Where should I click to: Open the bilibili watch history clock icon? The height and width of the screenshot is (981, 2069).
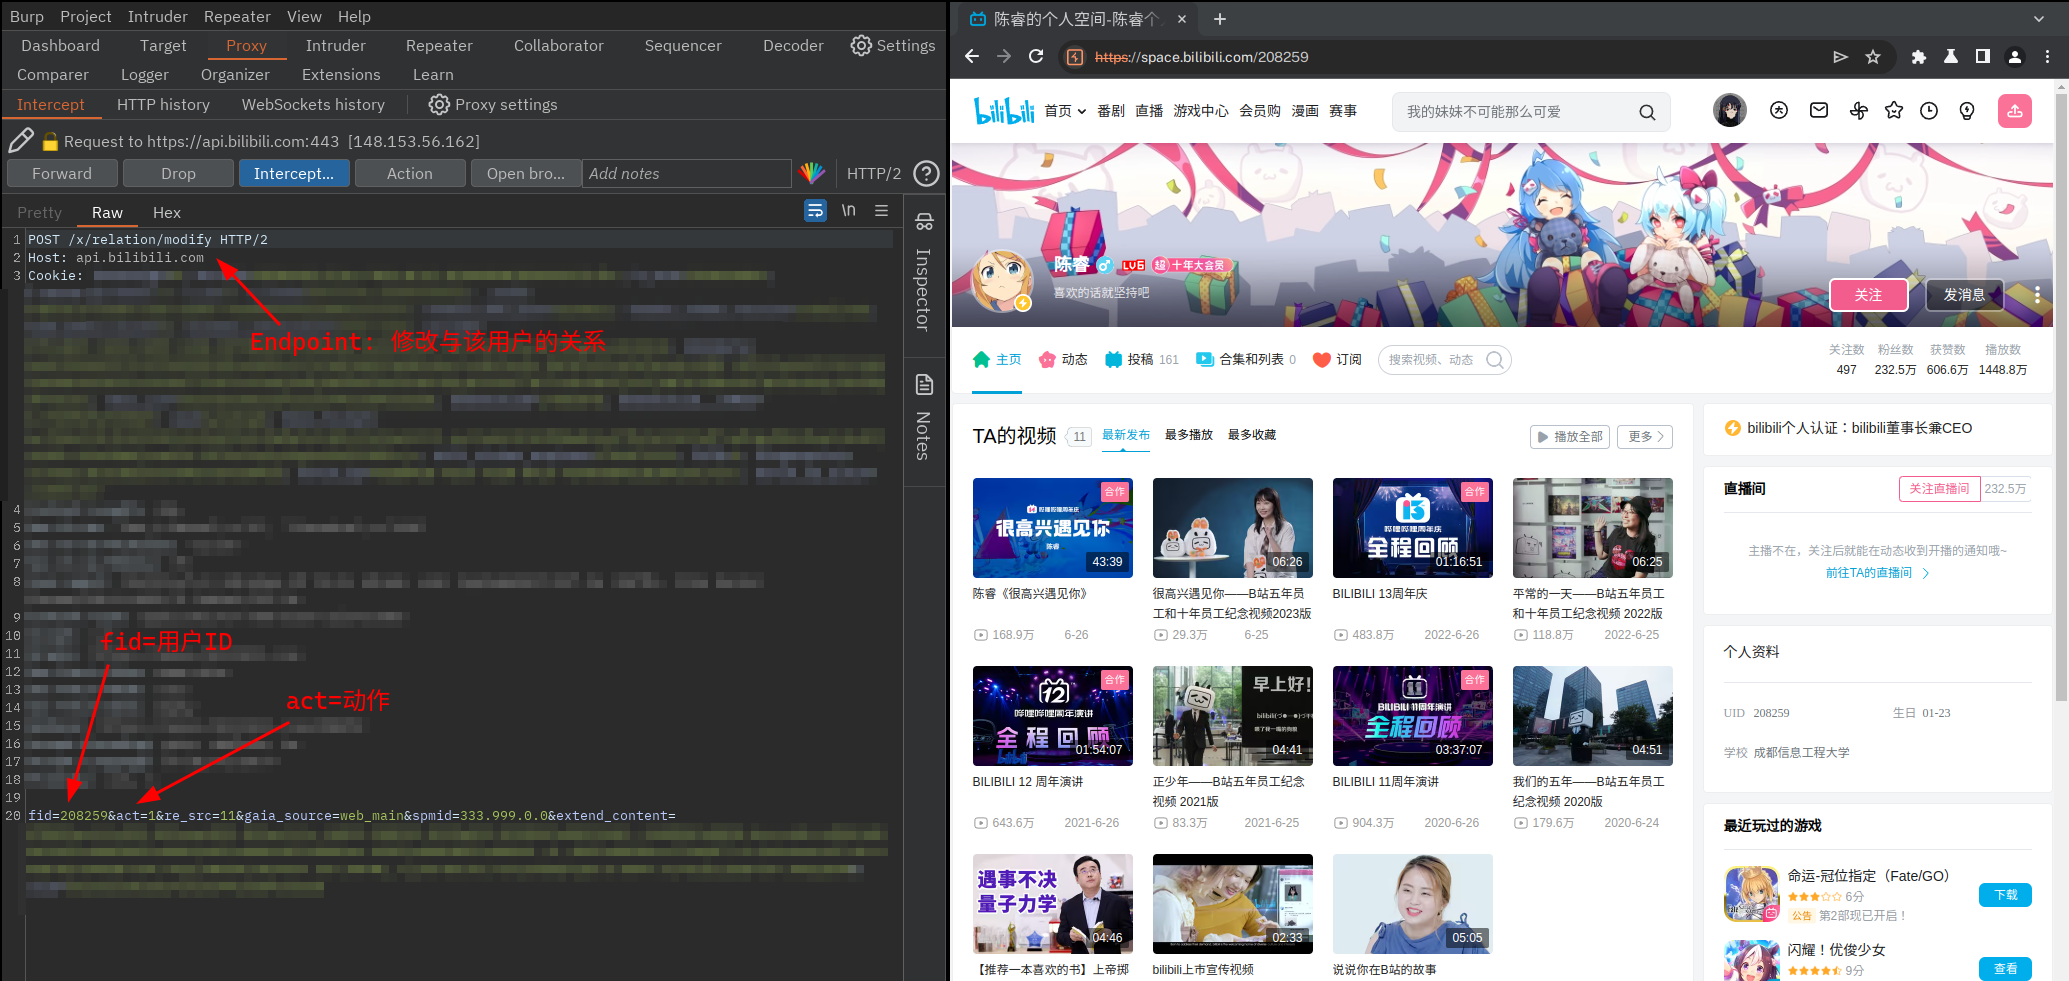pos(1929,111)
